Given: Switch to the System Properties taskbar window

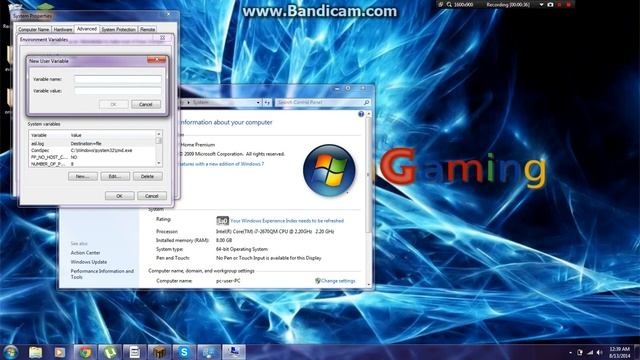Looking at the screenshot, I should (x=233, y=352).
